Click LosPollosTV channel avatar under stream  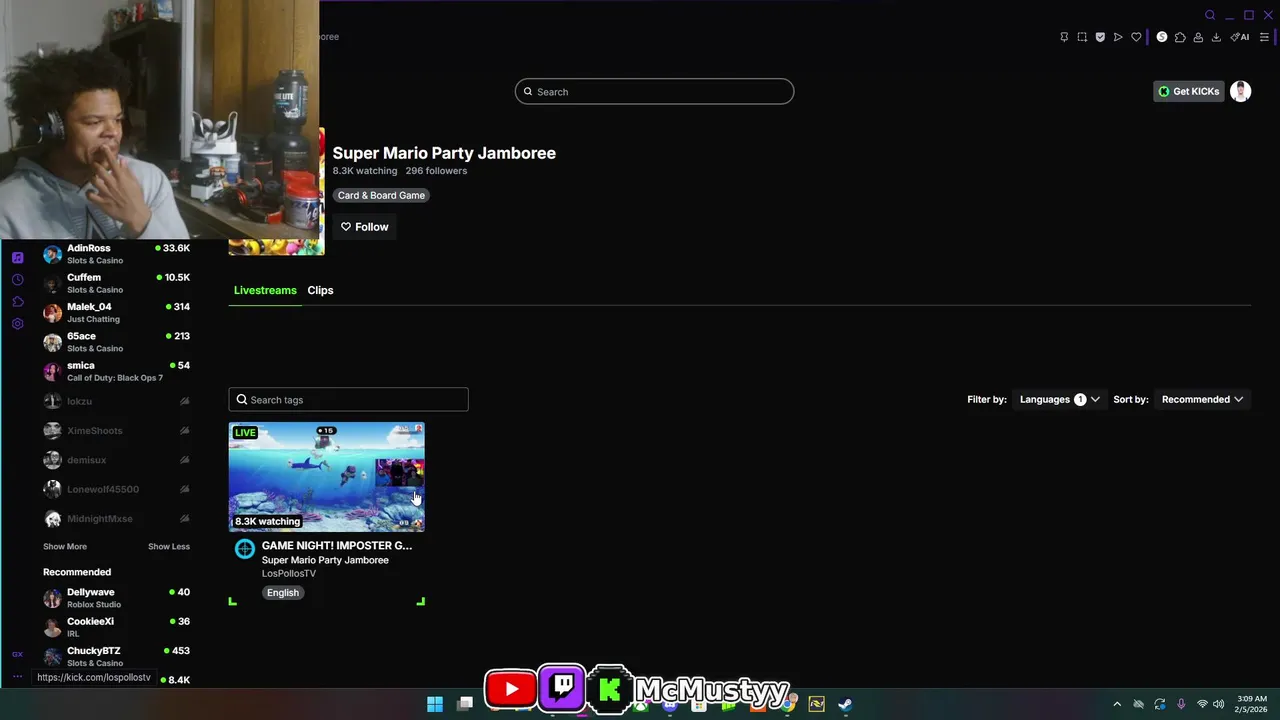tap(245, 548)
